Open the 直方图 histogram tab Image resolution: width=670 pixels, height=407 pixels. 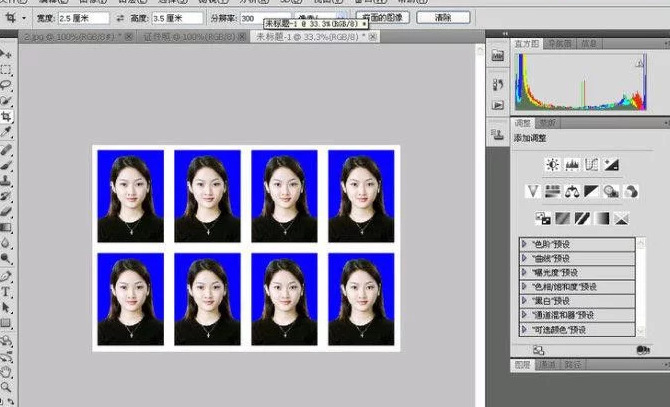526,44
